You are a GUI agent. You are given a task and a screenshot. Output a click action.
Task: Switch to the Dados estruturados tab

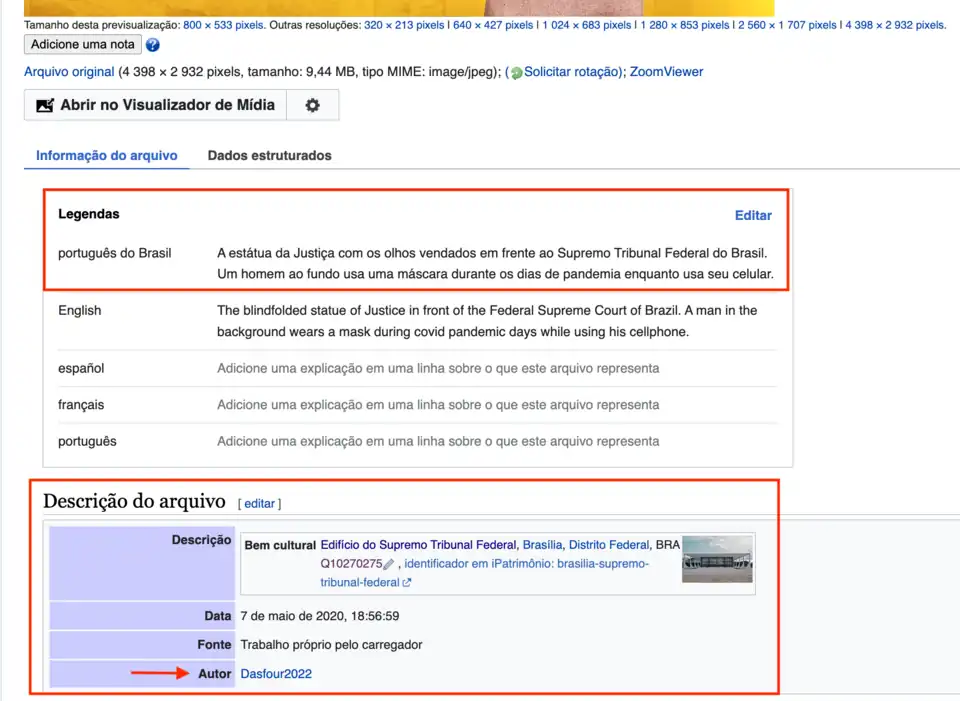(x=269, y=156)
